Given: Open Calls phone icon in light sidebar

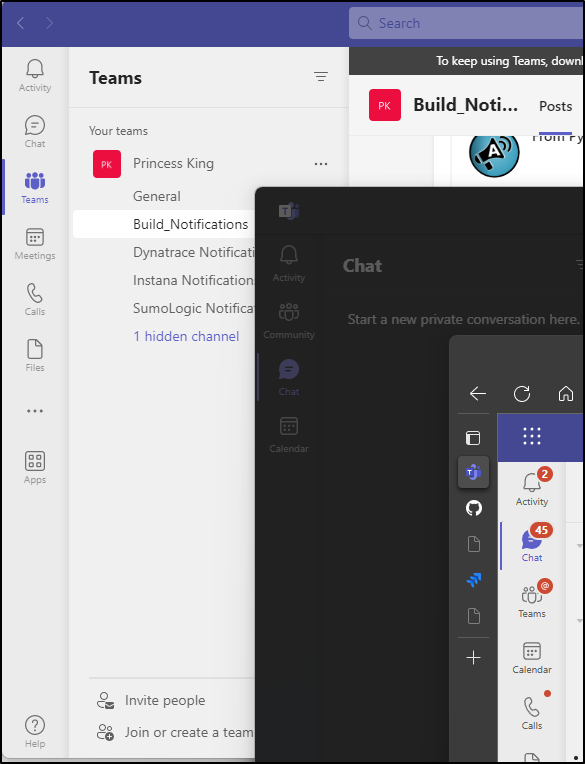Looking at the screenshot, I should pyautogui.click(x=35, y=300).
